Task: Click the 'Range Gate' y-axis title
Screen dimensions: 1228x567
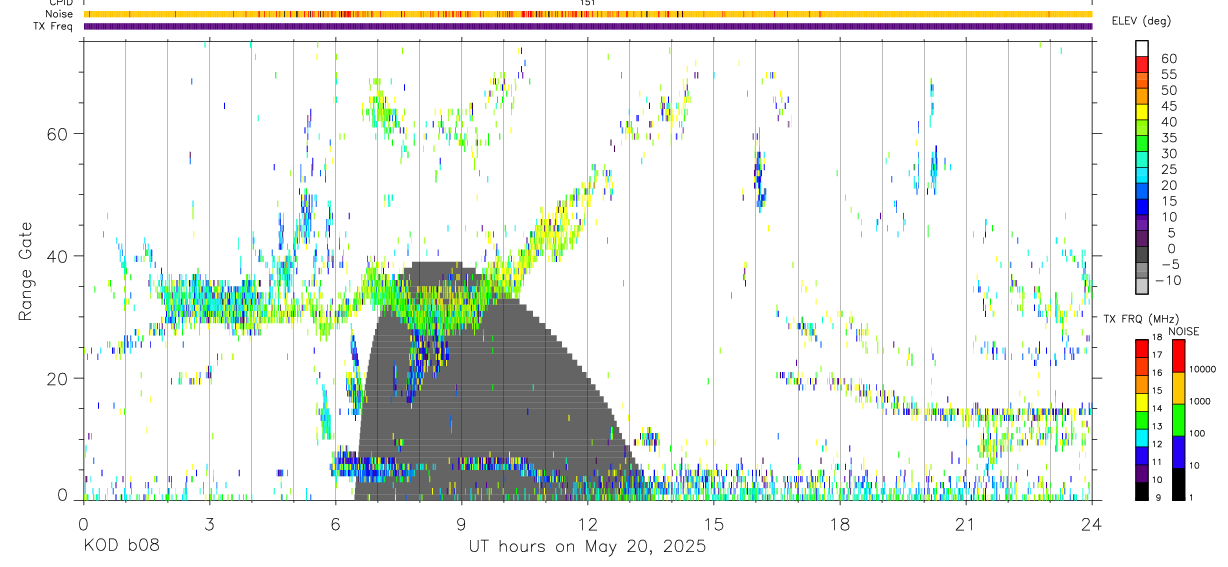Action: (x=27, y=271)
